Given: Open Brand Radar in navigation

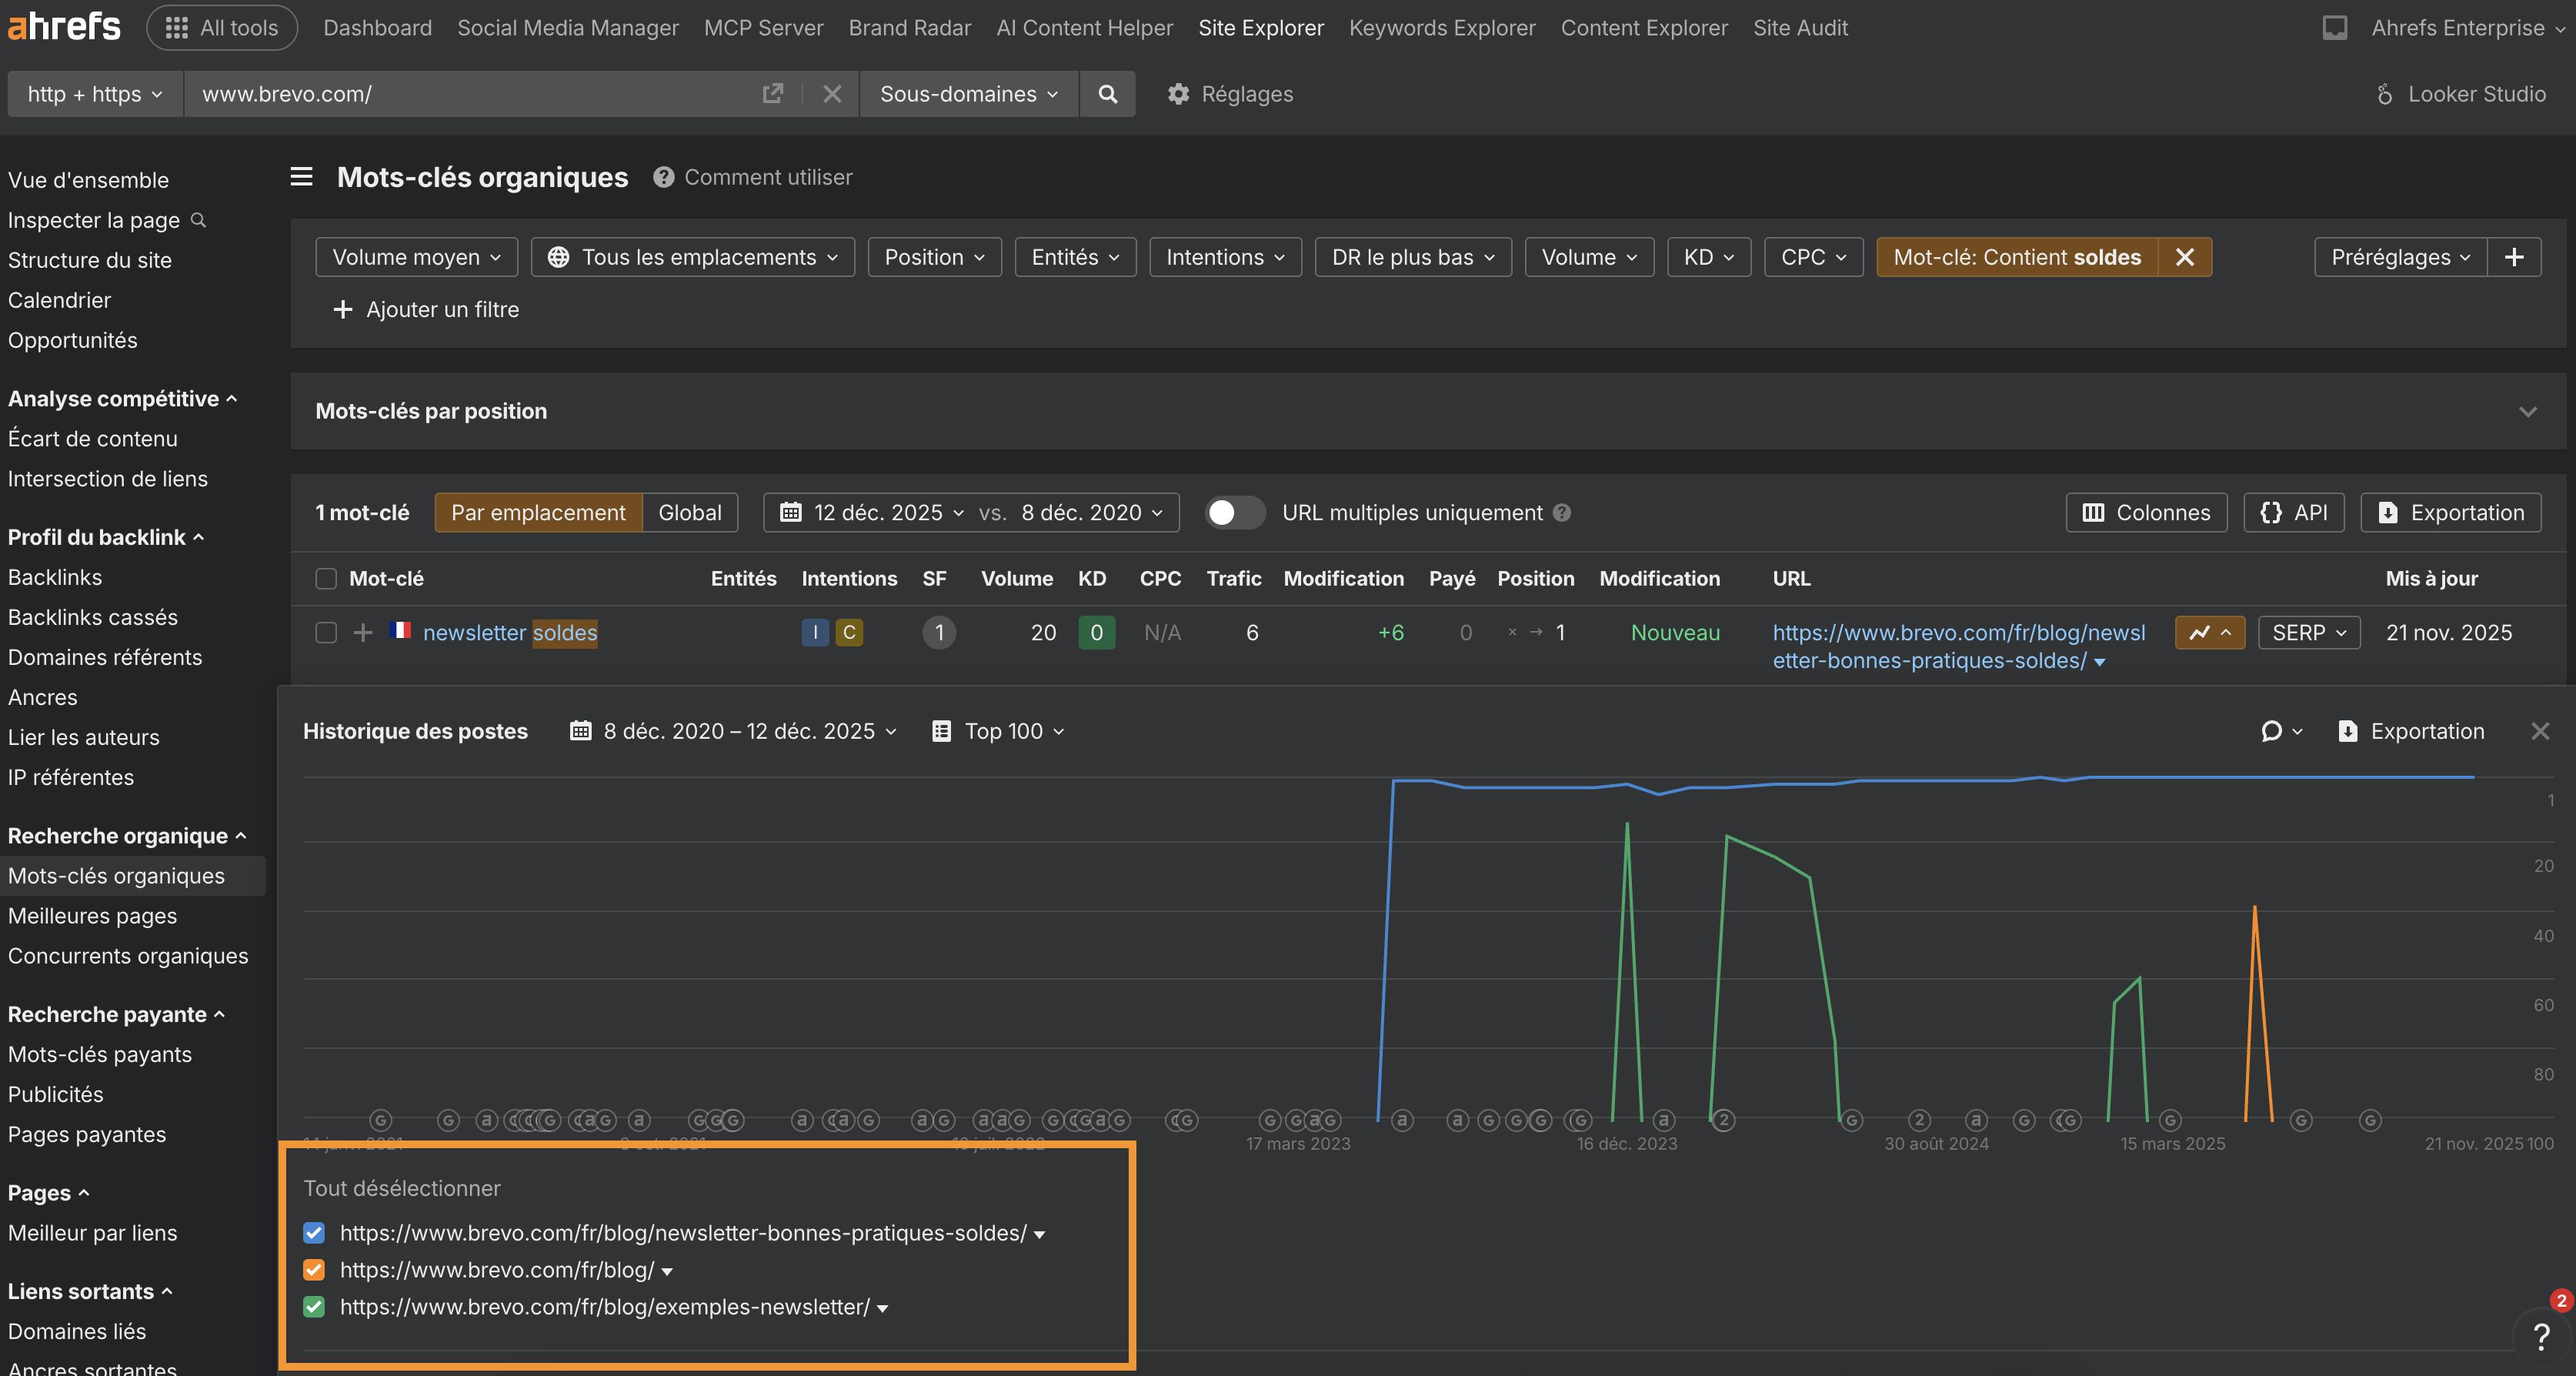Looking at the screenshot, I should 910,28.
